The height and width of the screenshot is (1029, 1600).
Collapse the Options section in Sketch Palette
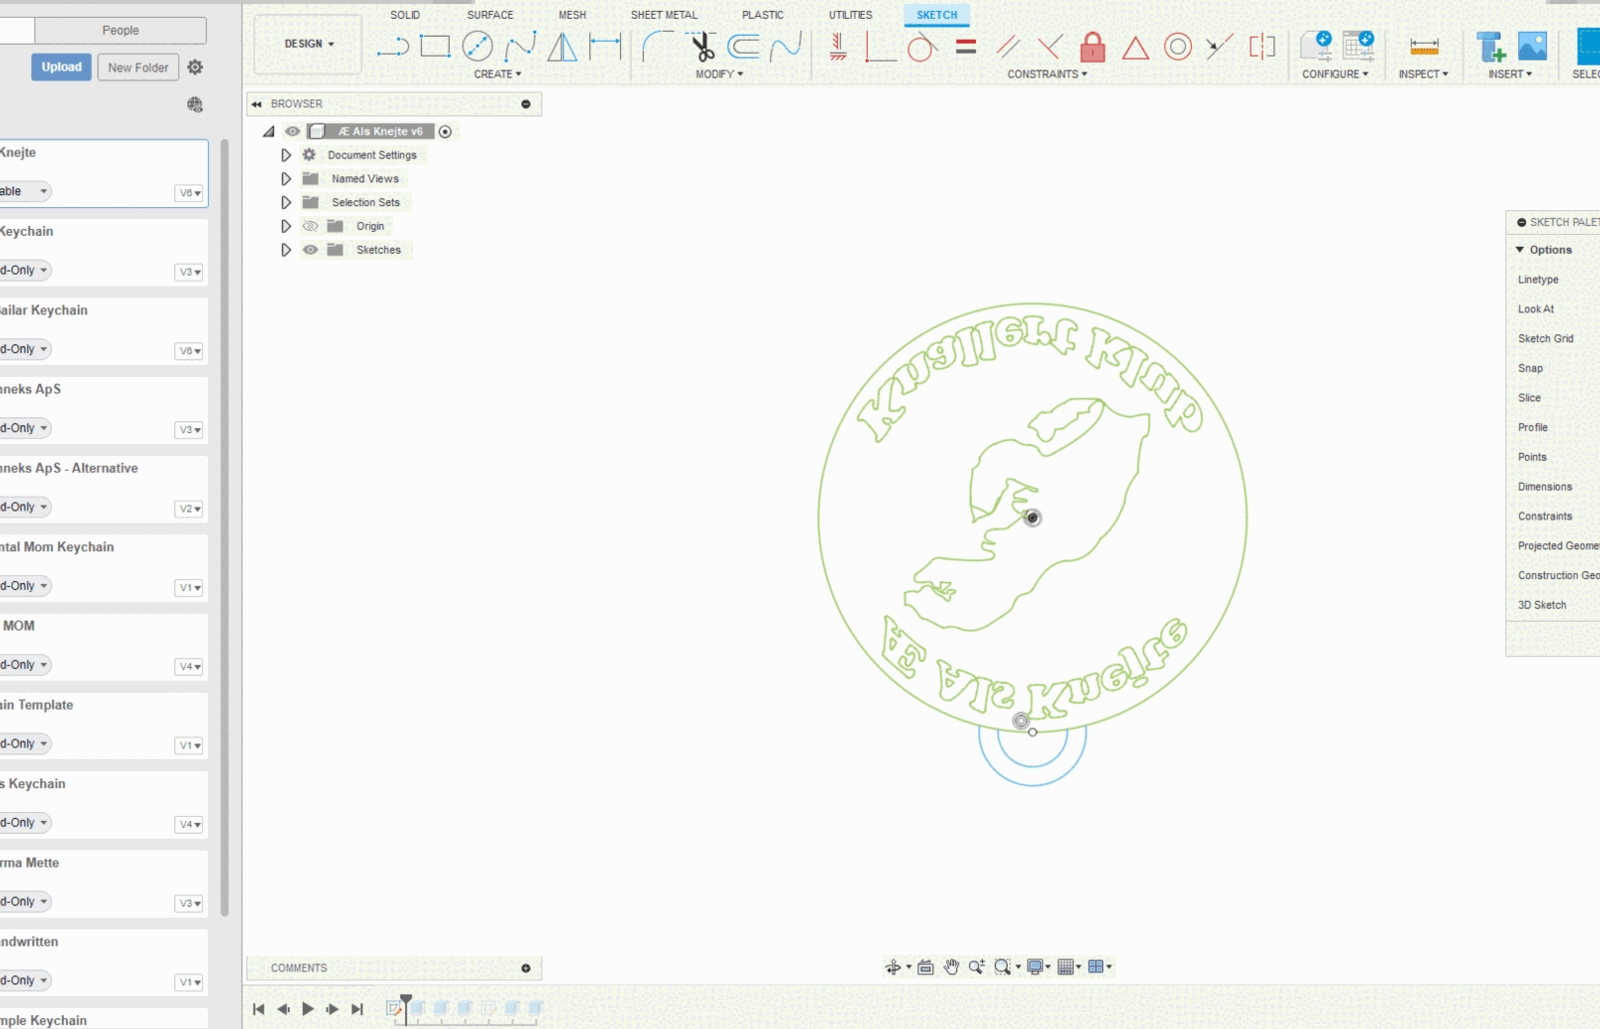pos(1520,250)
